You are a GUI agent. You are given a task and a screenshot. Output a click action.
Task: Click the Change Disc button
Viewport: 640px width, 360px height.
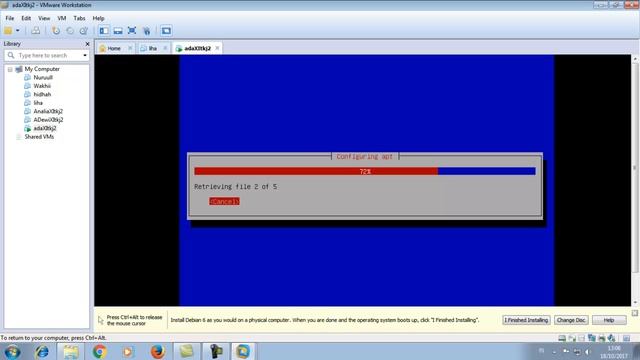point(571,320)
